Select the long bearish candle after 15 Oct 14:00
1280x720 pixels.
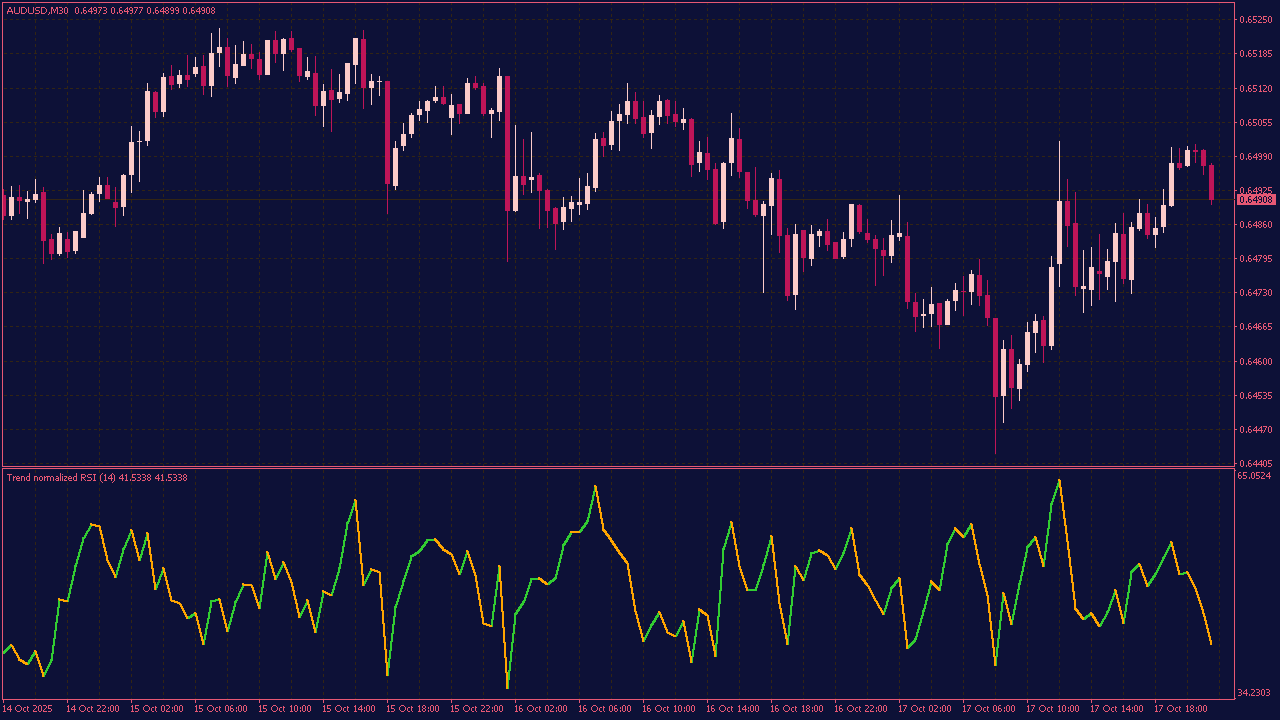pyautogui.click(x=387, y=130)
